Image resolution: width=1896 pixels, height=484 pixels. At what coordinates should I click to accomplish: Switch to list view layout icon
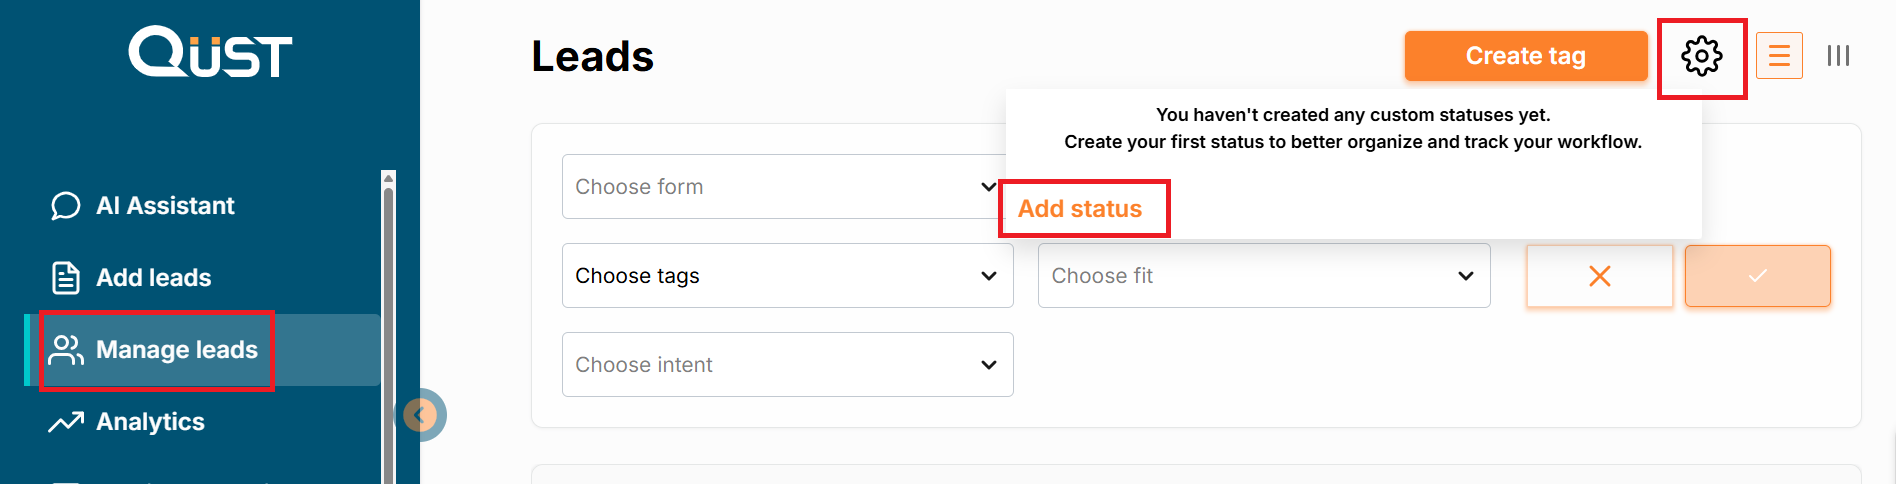pos(1779,56)
